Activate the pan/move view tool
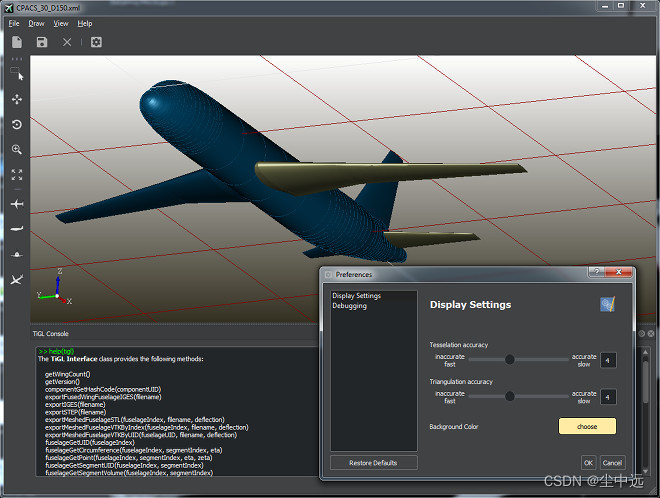660x498 pixels. pyautogui.click(x=17, y=99)
